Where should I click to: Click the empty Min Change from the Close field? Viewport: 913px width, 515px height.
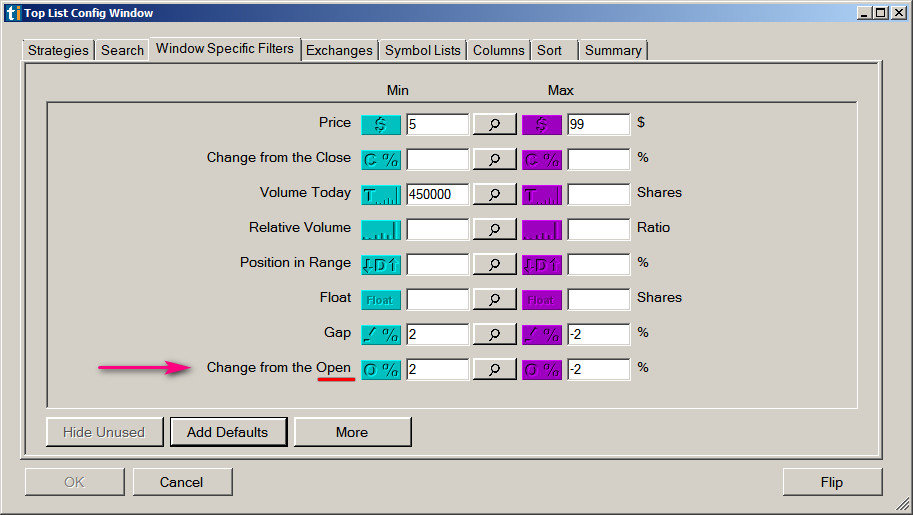437,159
